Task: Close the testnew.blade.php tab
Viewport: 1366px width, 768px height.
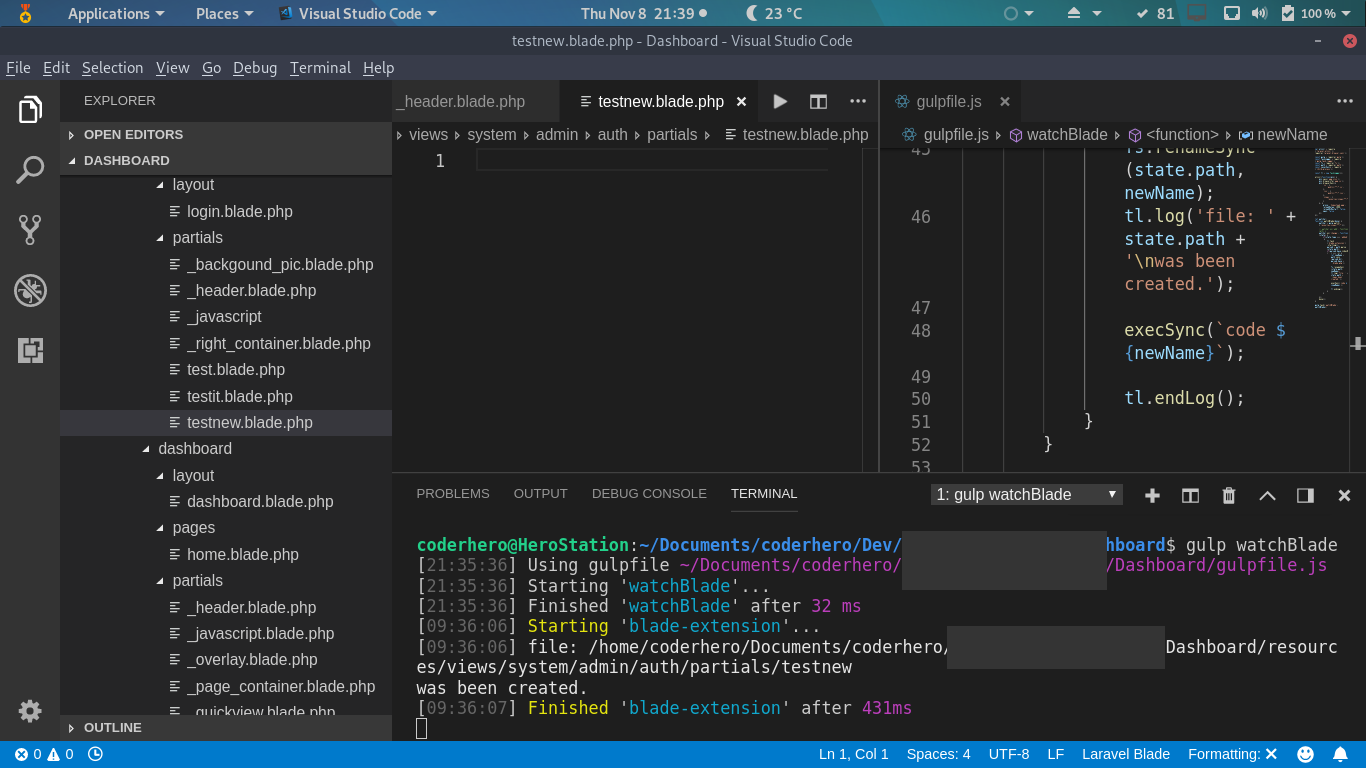Action: [742, 101]
